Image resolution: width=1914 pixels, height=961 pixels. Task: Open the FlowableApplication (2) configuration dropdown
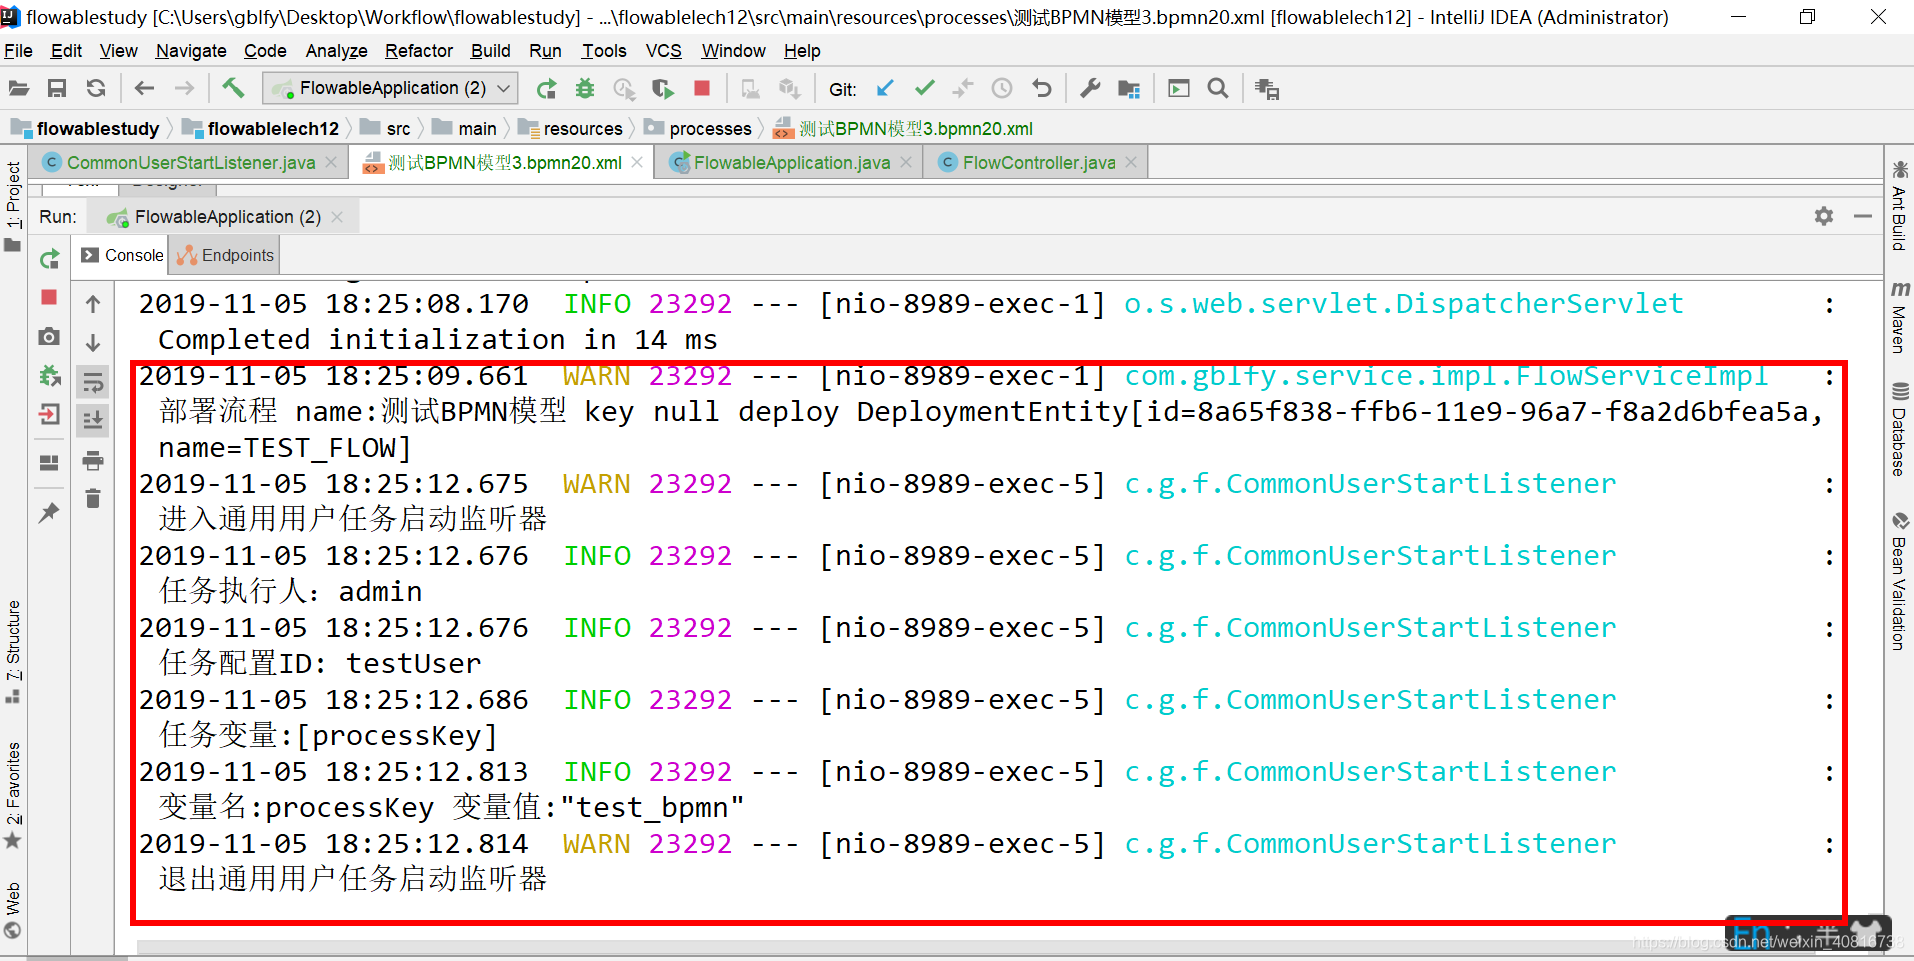pyautogui.click(x=503, y=88)
